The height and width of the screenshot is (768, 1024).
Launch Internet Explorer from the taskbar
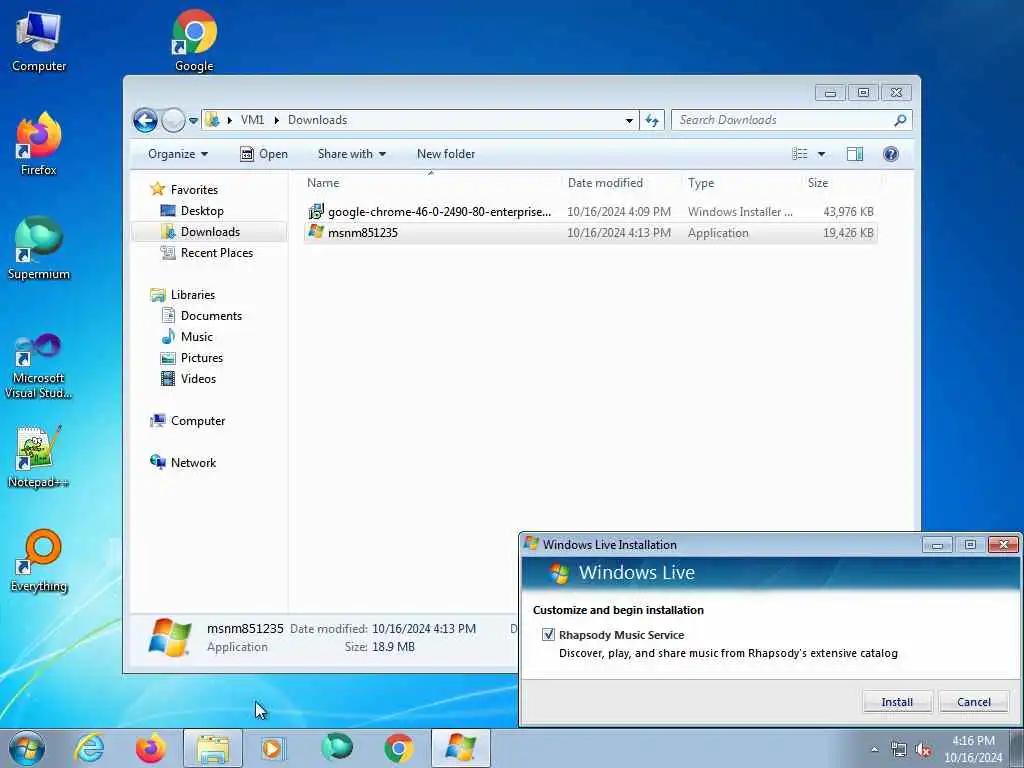[88, 748]
